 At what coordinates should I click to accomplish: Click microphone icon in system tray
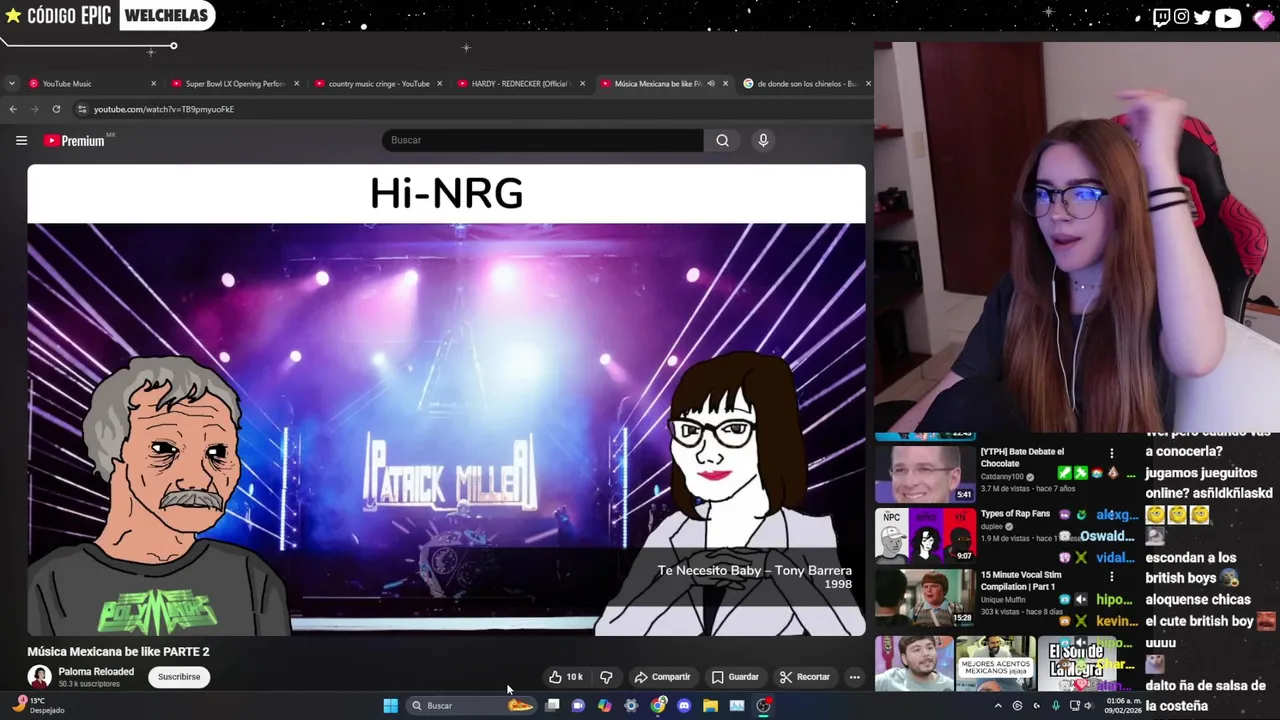1055,706
